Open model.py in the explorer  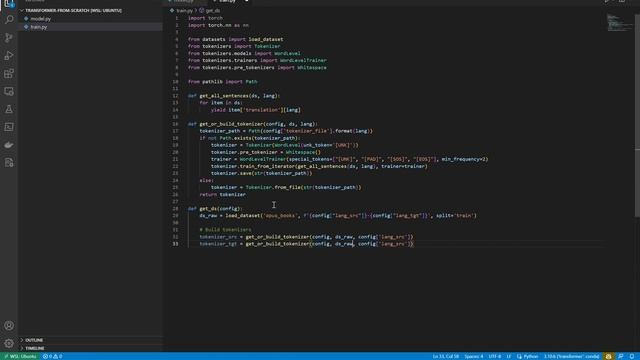point(40,19)
